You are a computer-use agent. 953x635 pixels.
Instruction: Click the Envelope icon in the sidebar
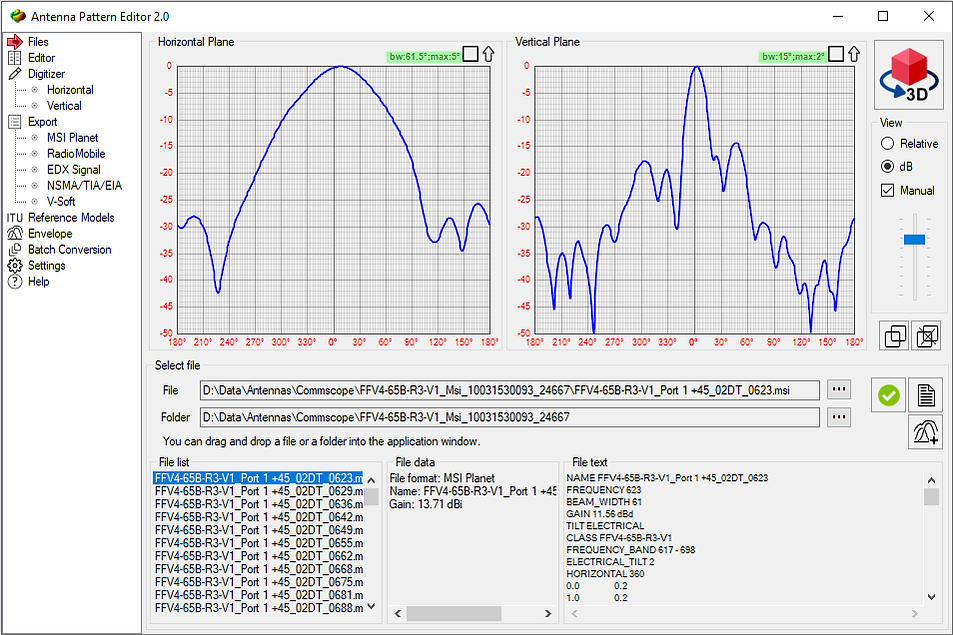[x=14, y=233]
